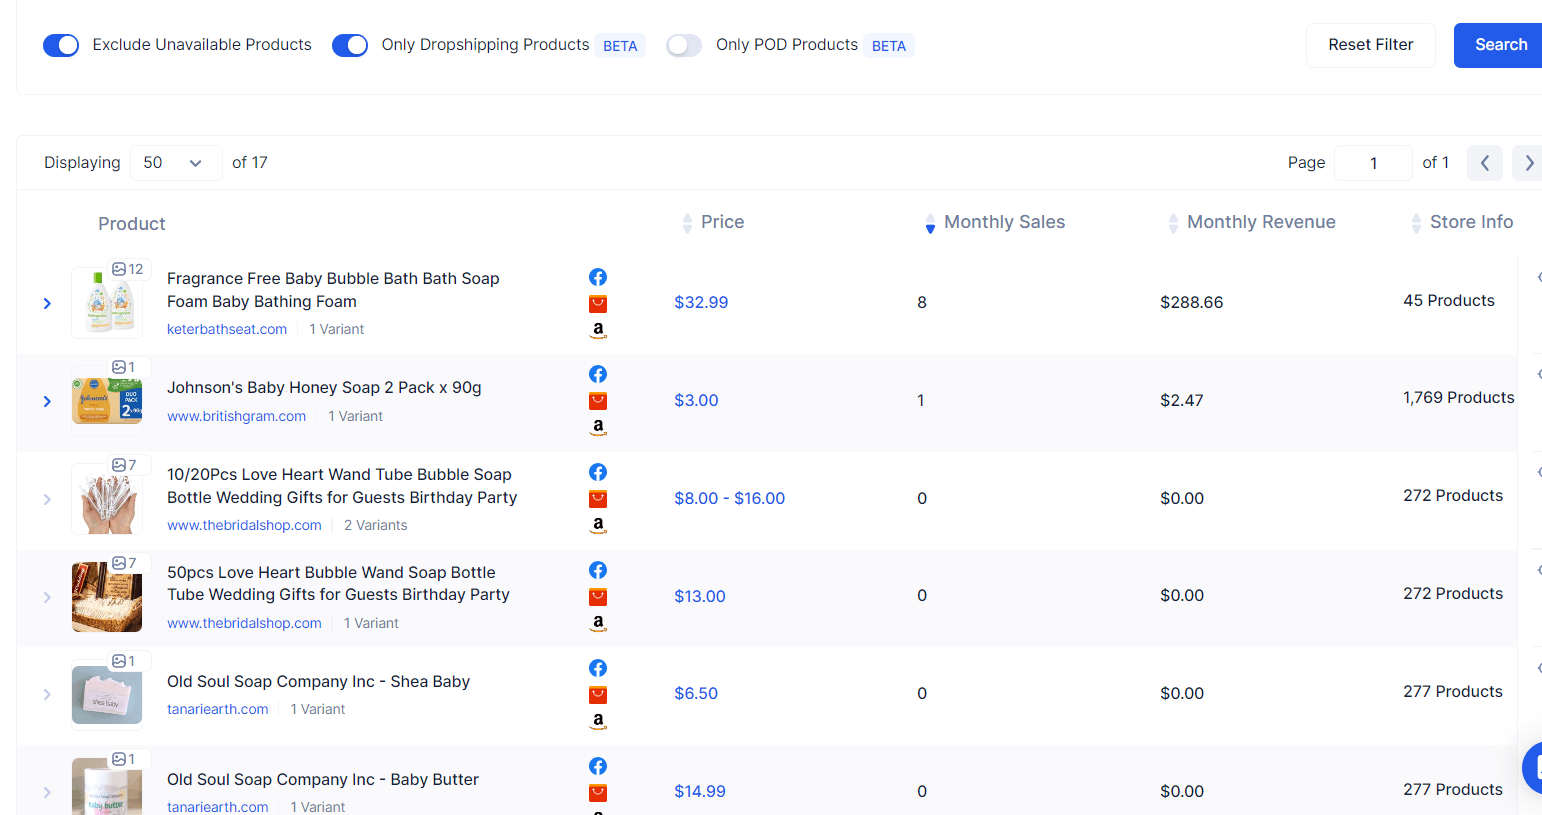Click the Search button
This screenshot has width=1542, height=815.
1499,45
